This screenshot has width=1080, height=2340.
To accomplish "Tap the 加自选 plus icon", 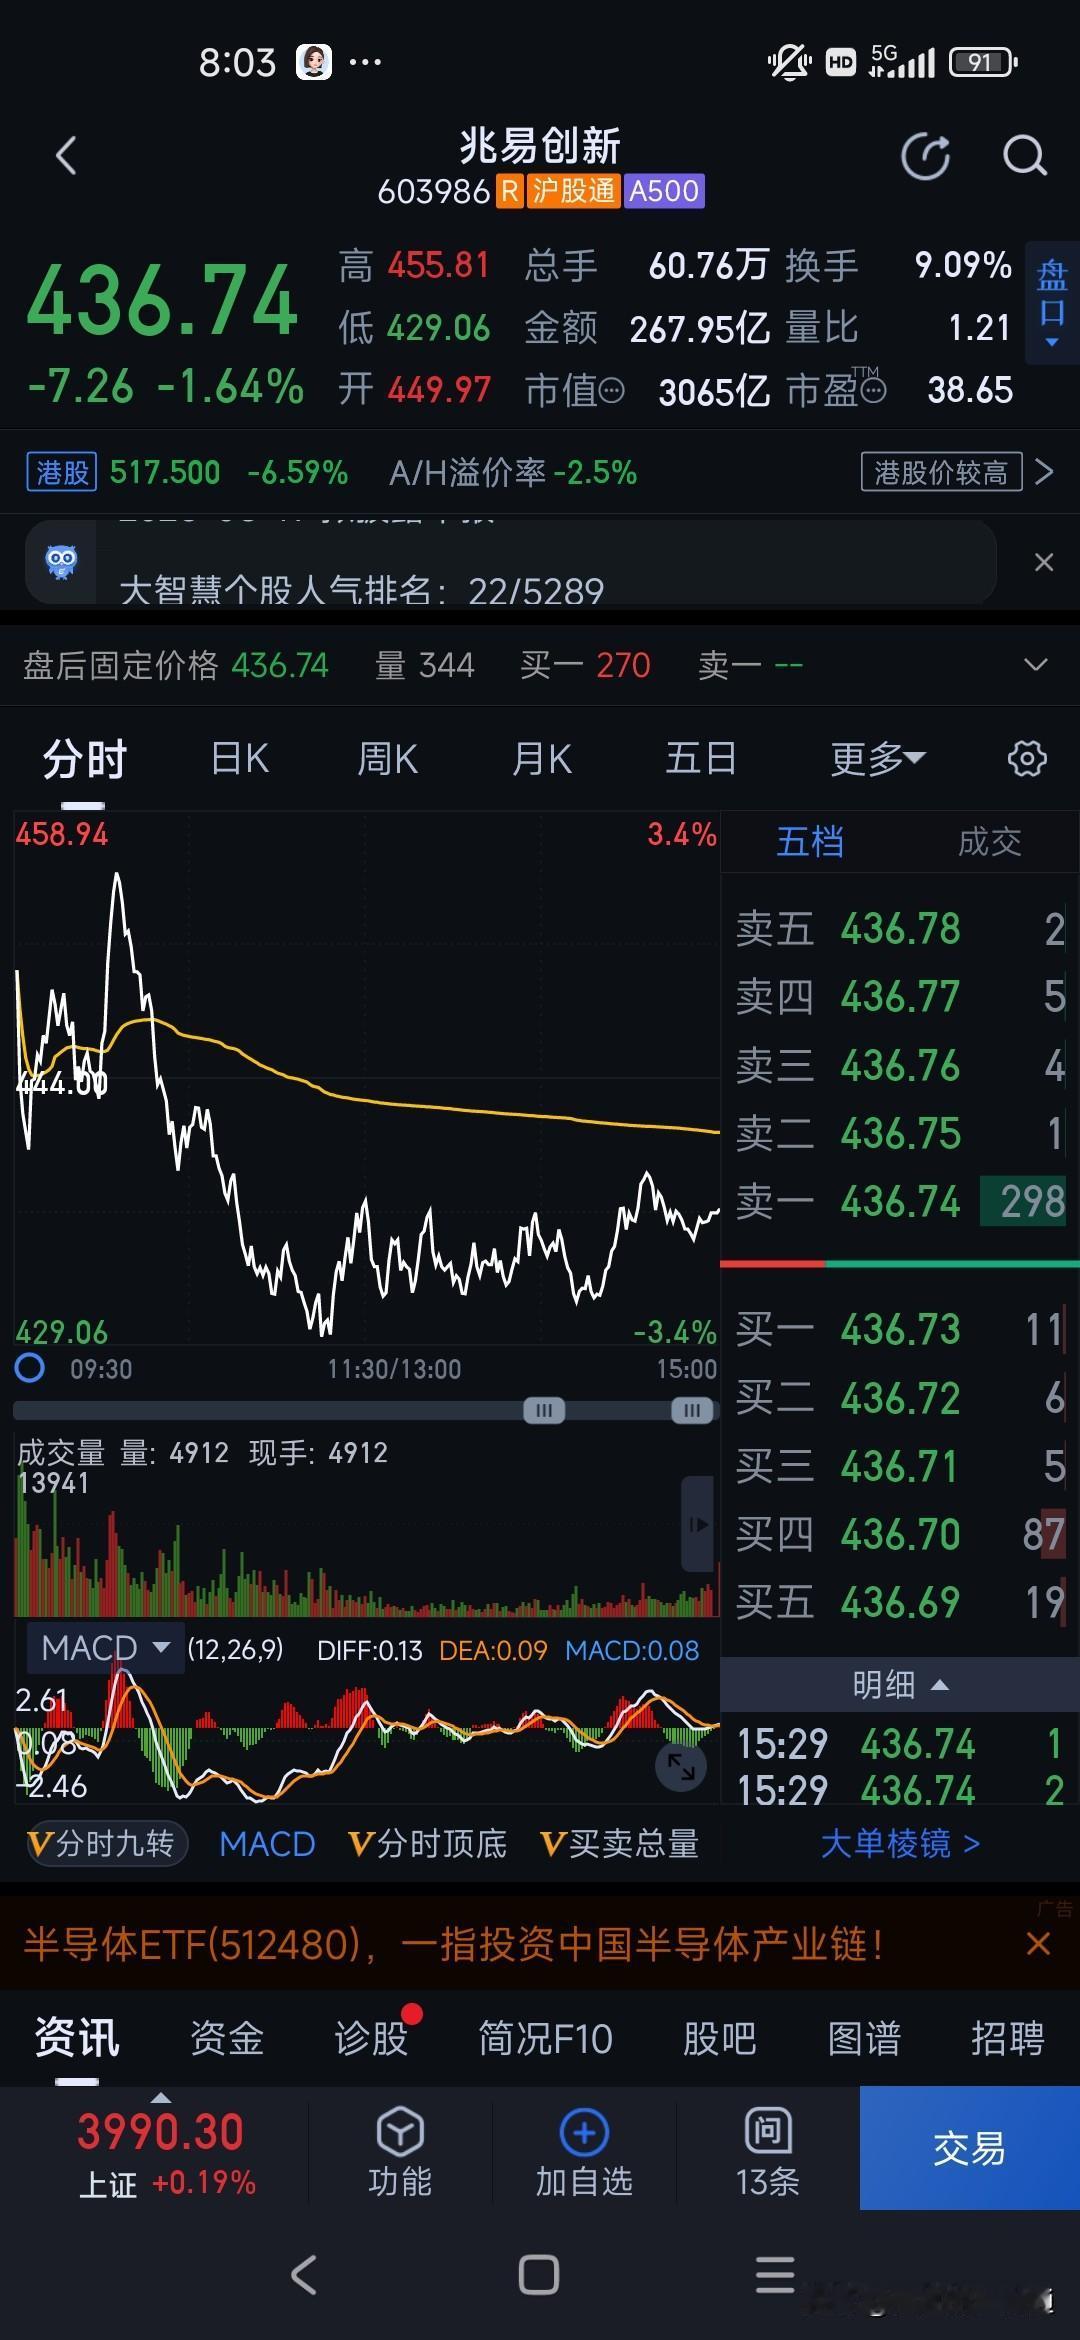I will tap(585, 2132).
